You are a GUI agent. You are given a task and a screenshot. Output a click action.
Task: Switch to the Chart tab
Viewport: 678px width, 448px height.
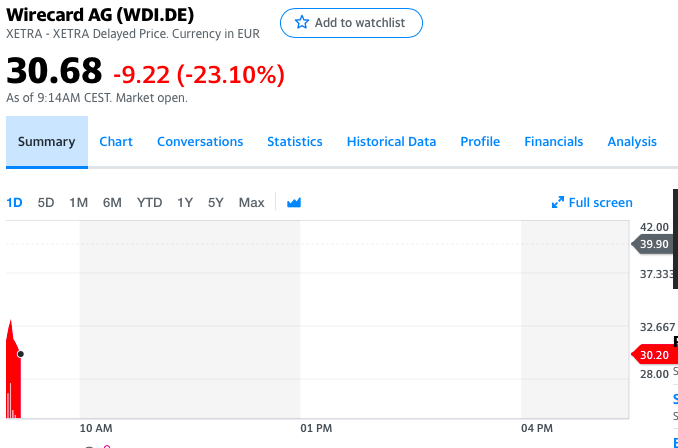tap(116, 142)
